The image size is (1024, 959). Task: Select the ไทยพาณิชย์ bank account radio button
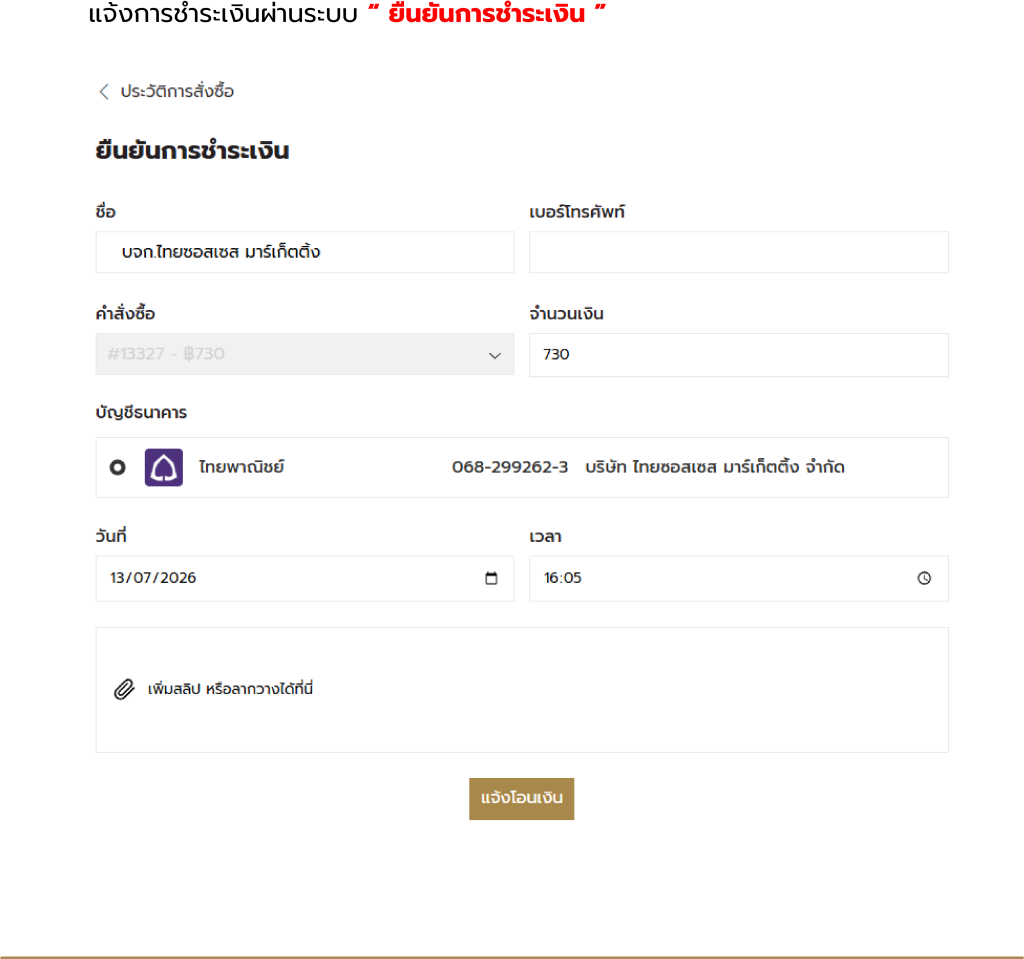click(x=118, y=468)
